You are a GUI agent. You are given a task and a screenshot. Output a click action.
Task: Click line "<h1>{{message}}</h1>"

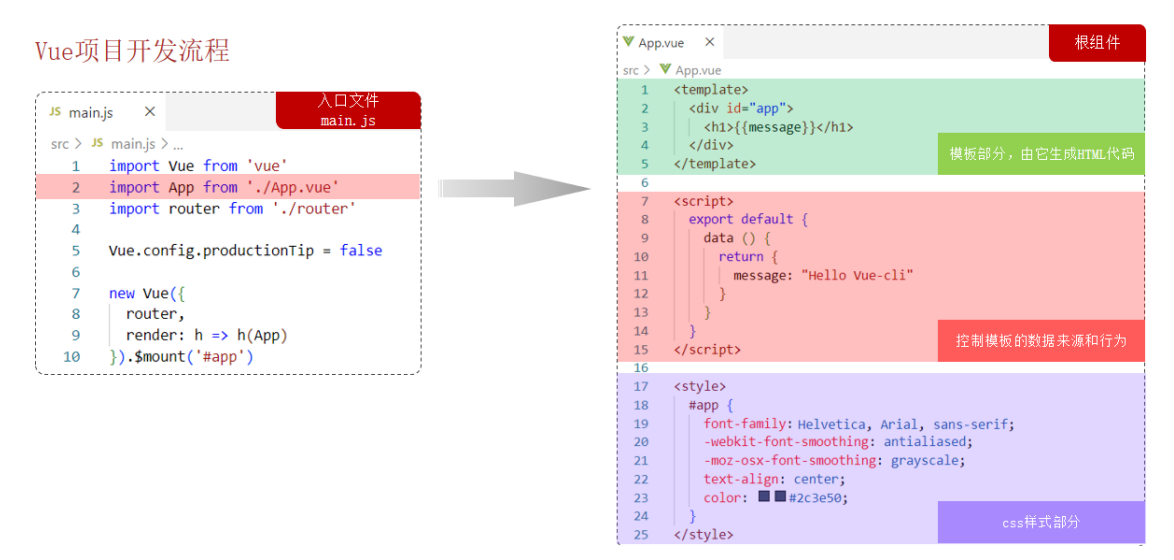point(778,127)
